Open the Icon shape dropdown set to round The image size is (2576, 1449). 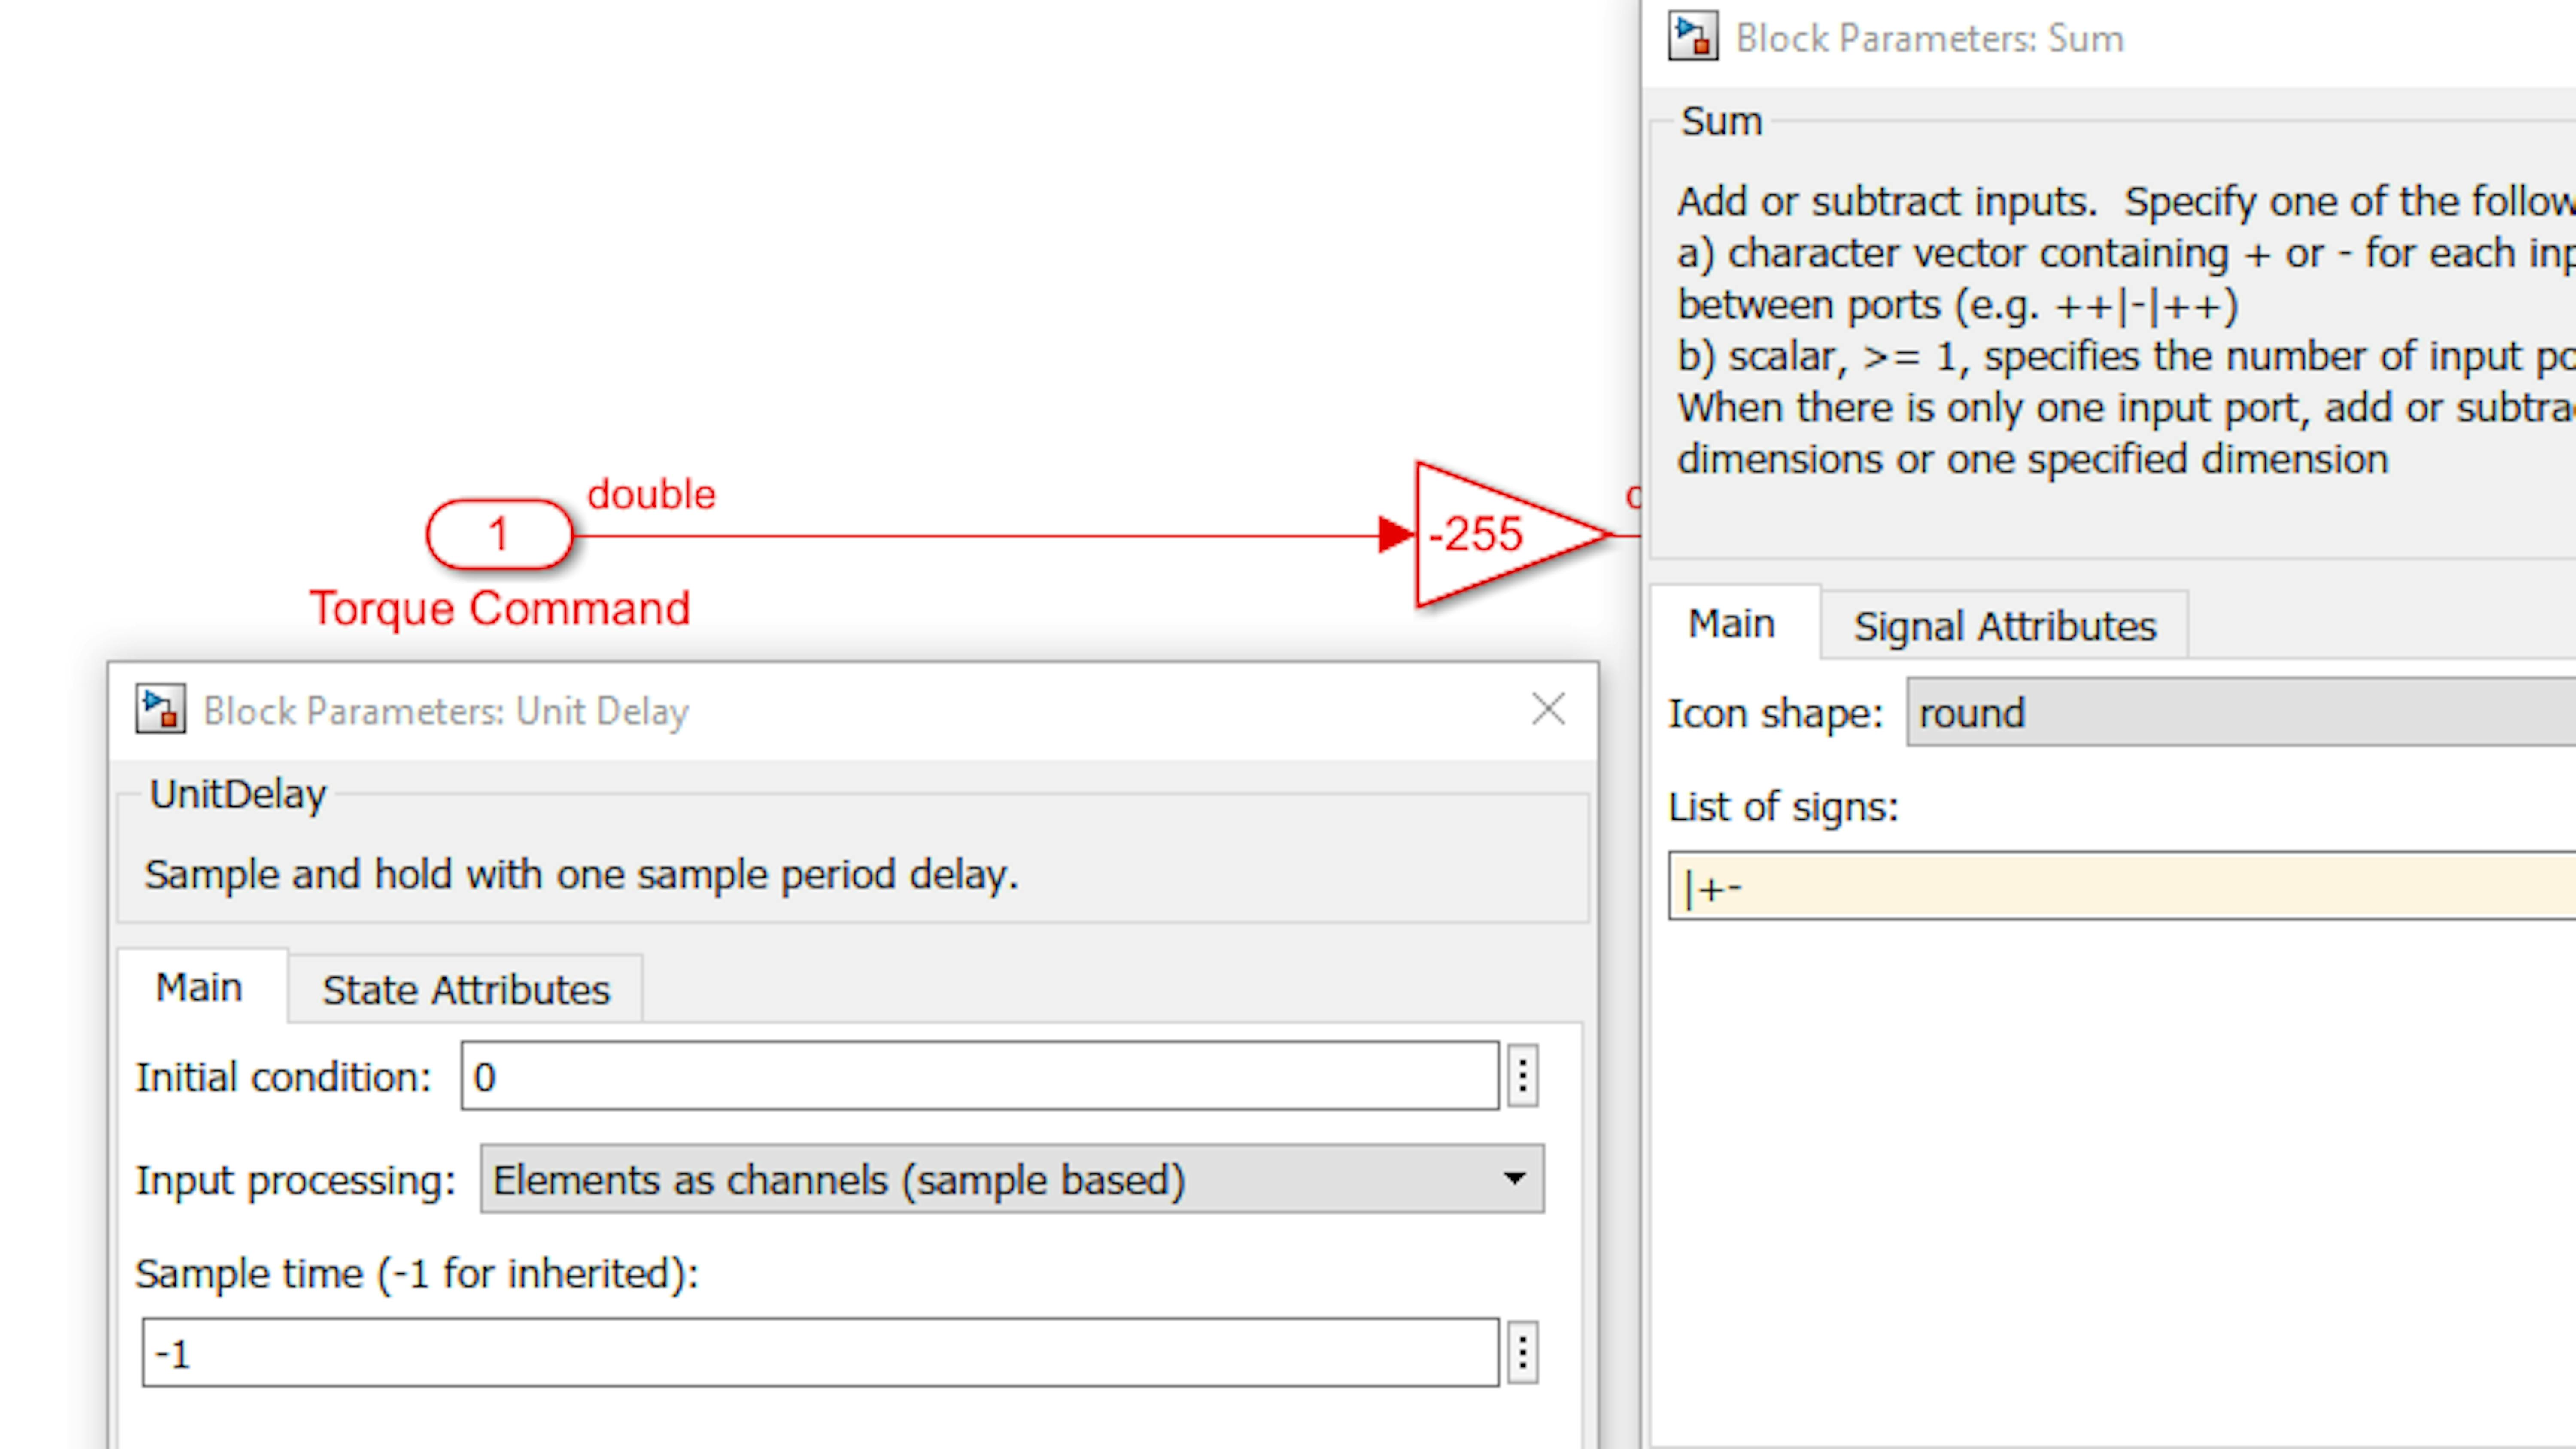[x=2241, y=712]
